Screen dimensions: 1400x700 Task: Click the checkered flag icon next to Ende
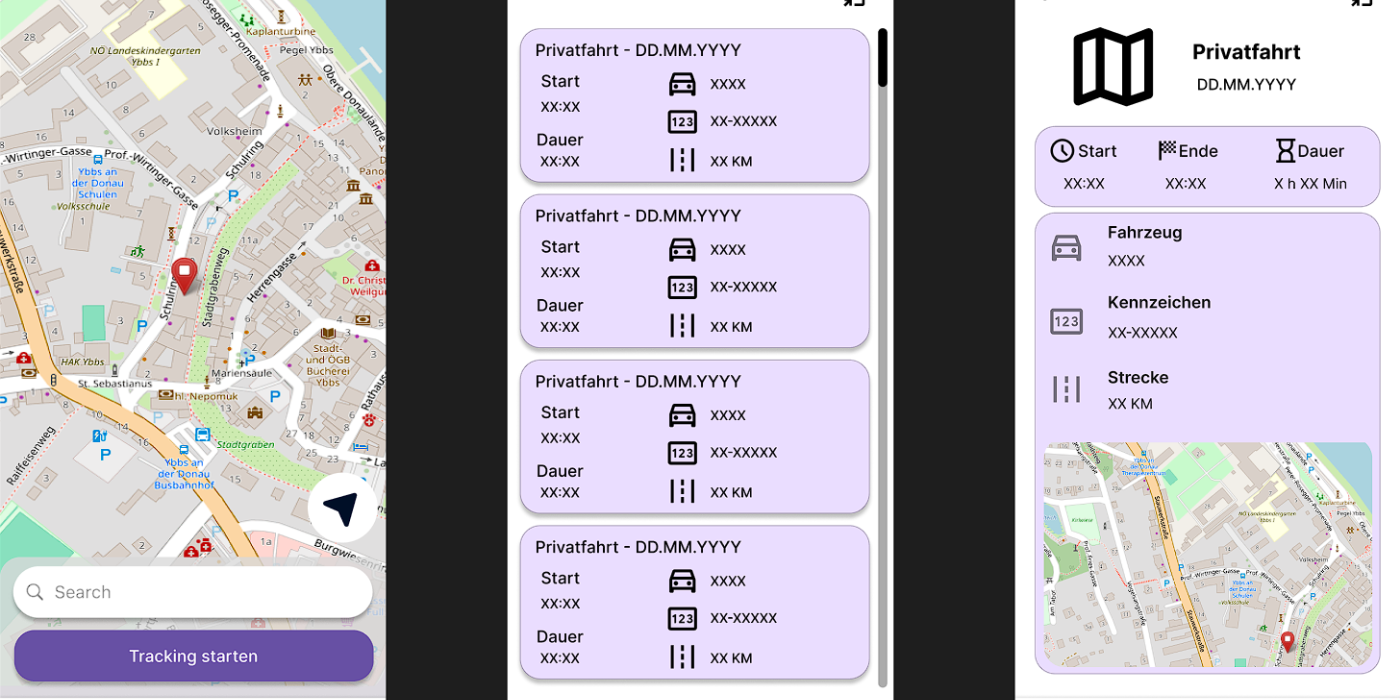pos(1167,151)
